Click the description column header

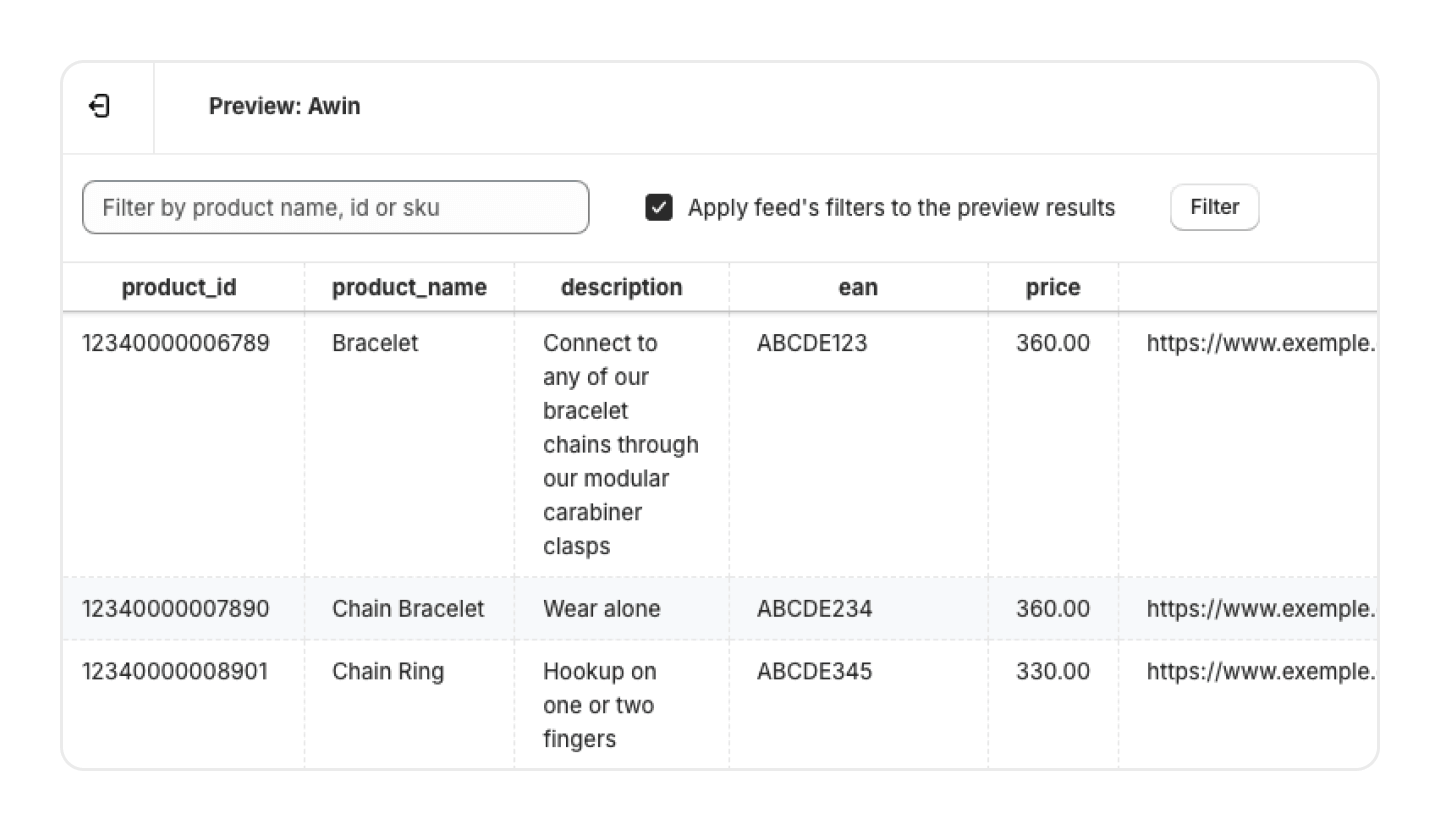point(621,288)
